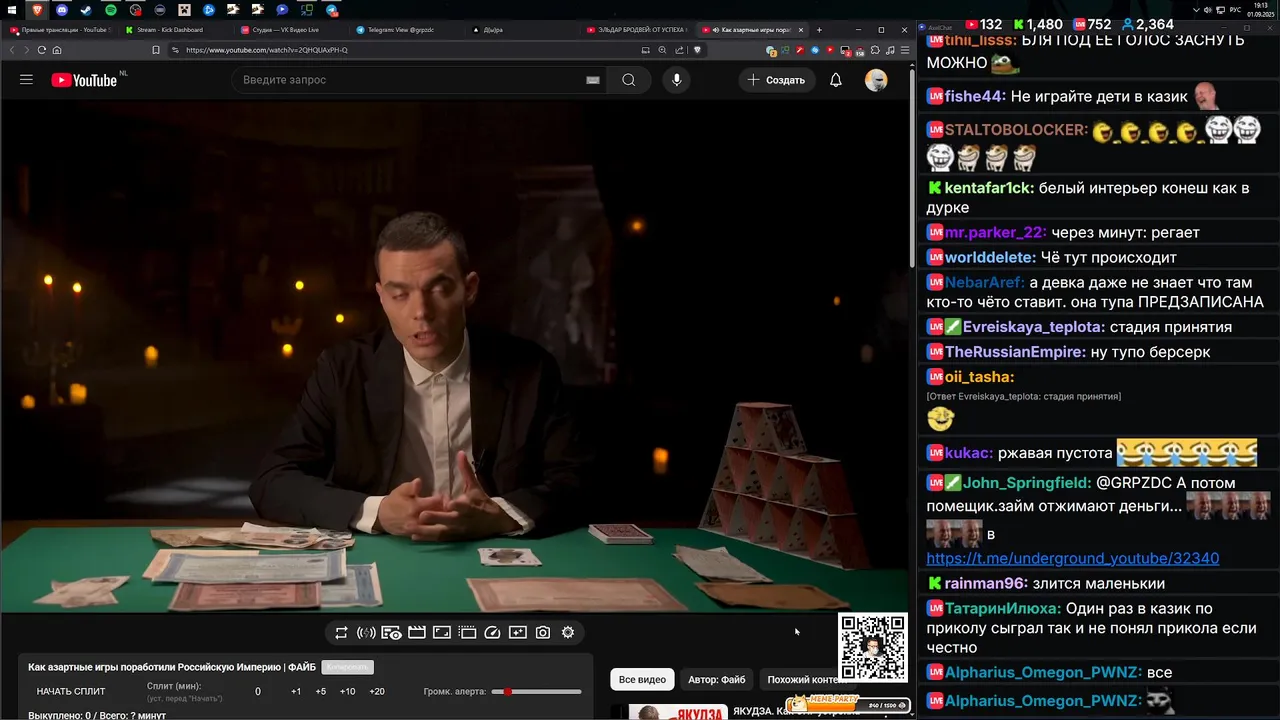Open a new browser tab
Image resolution: width=1280 pixels, height=720 pixels.
819,30
